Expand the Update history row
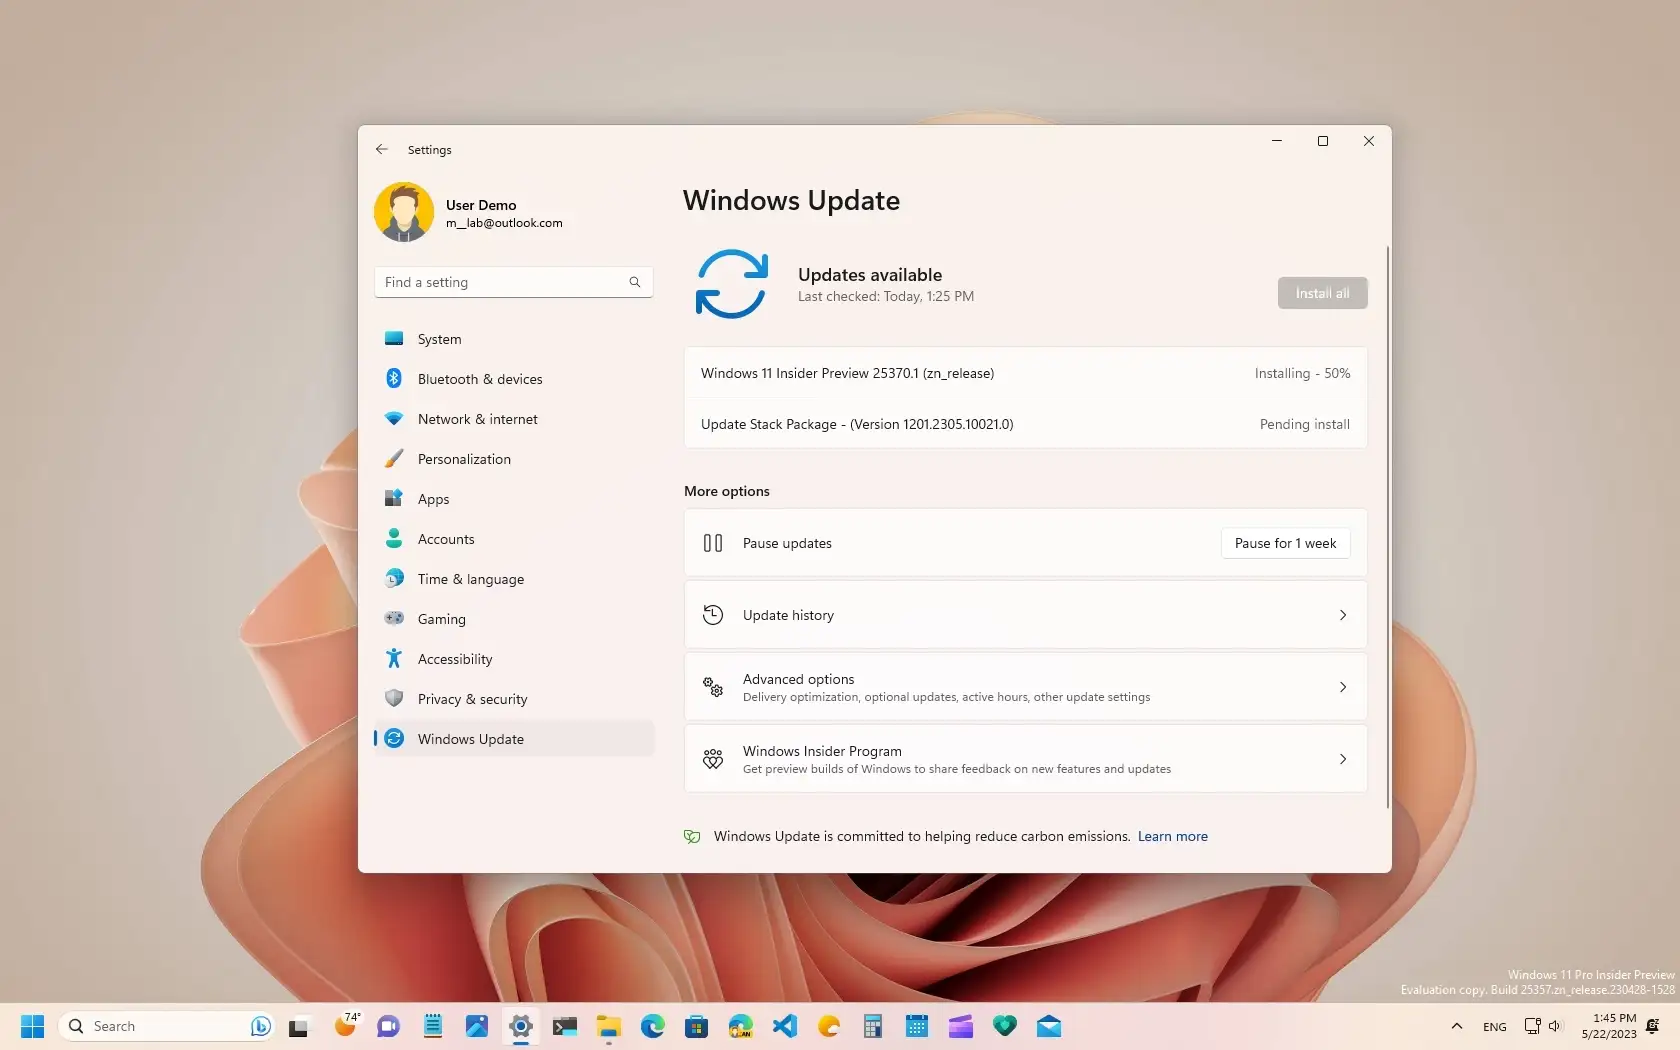The height and width of the screenshot is (1050, 1680). 1024,614
